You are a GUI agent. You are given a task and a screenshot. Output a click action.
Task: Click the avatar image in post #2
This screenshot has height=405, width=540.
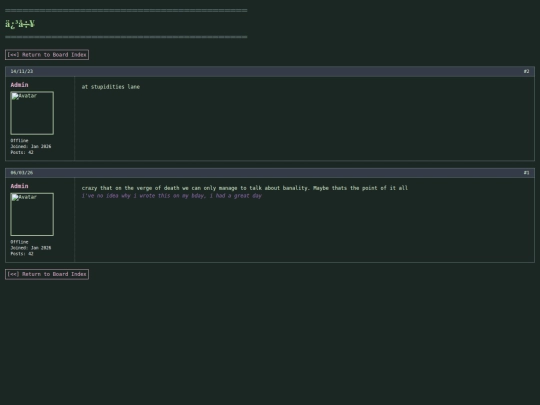[x=32, y=113]
